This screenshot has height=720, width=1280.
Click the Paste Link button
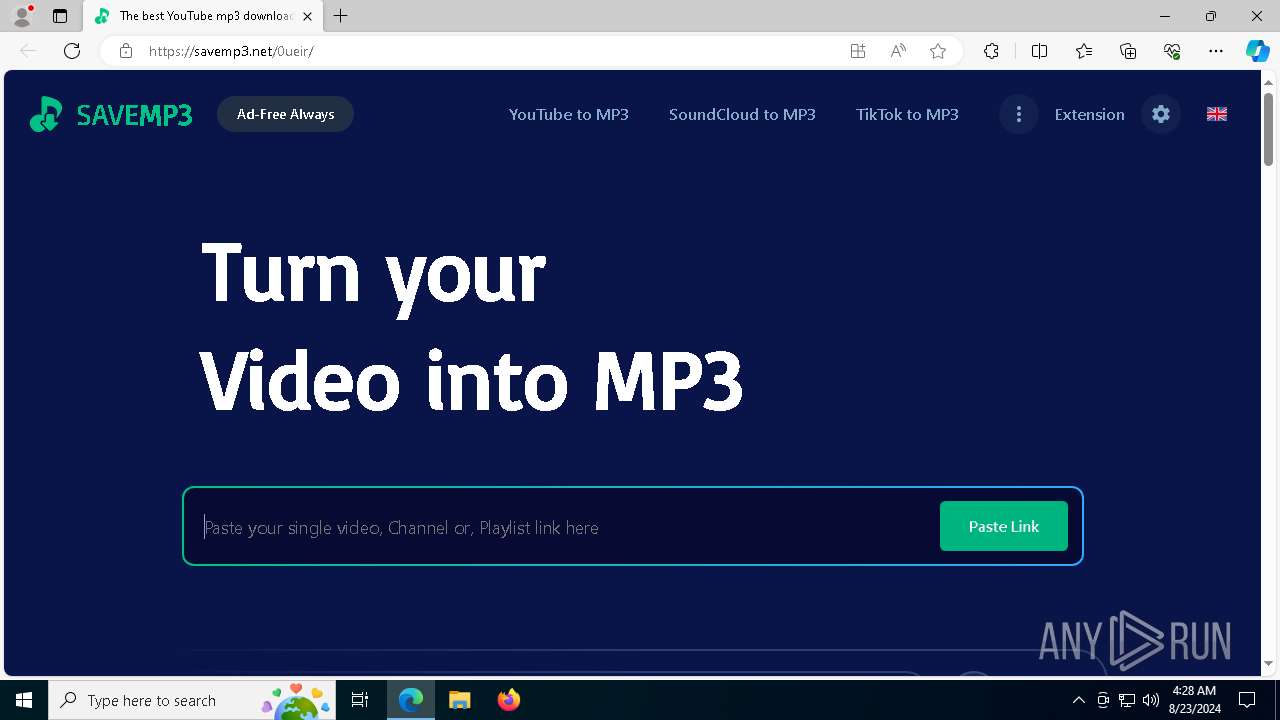(x=1004, y=526)
